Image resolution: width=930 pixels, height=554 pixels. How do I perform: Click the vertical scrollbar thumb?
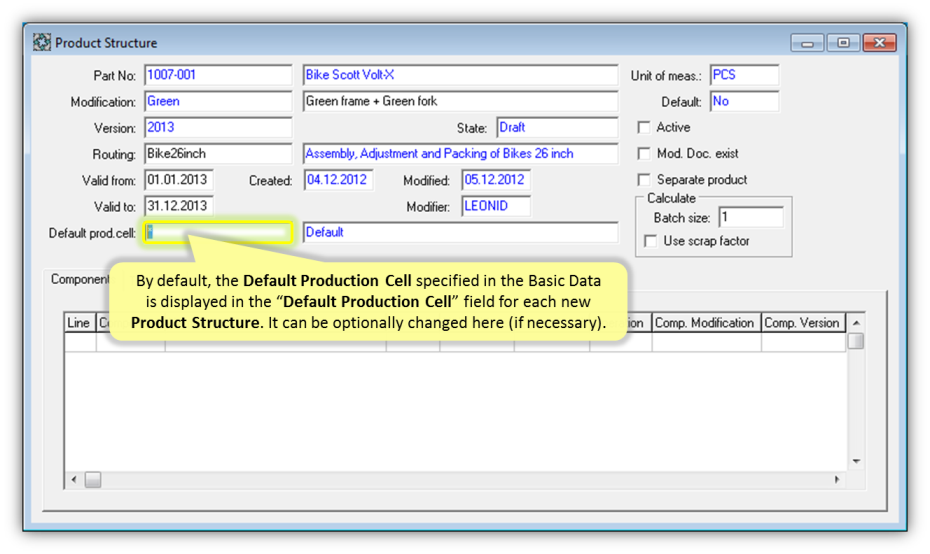tap(856, 341)
